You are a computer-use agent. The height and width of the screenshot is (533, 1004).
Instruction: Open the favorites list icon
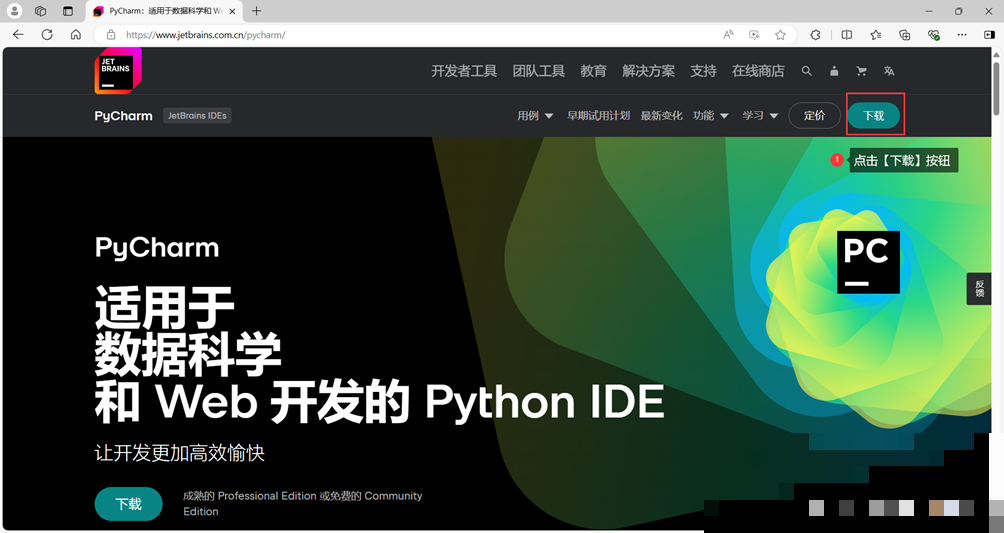tap(875, 35)
